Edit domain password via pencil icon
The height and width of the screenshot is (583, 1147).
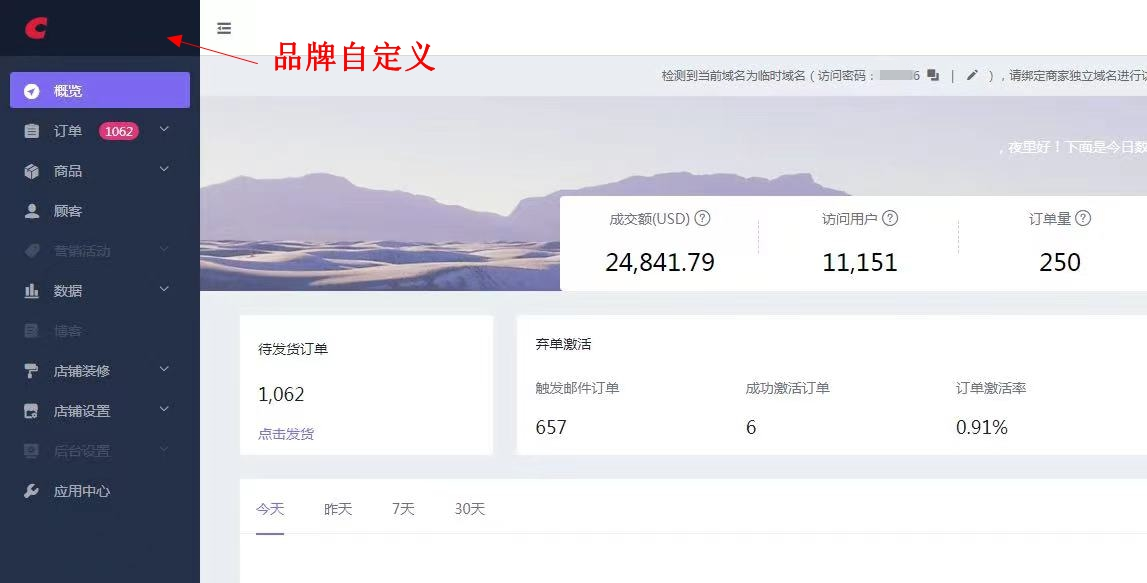973,75
